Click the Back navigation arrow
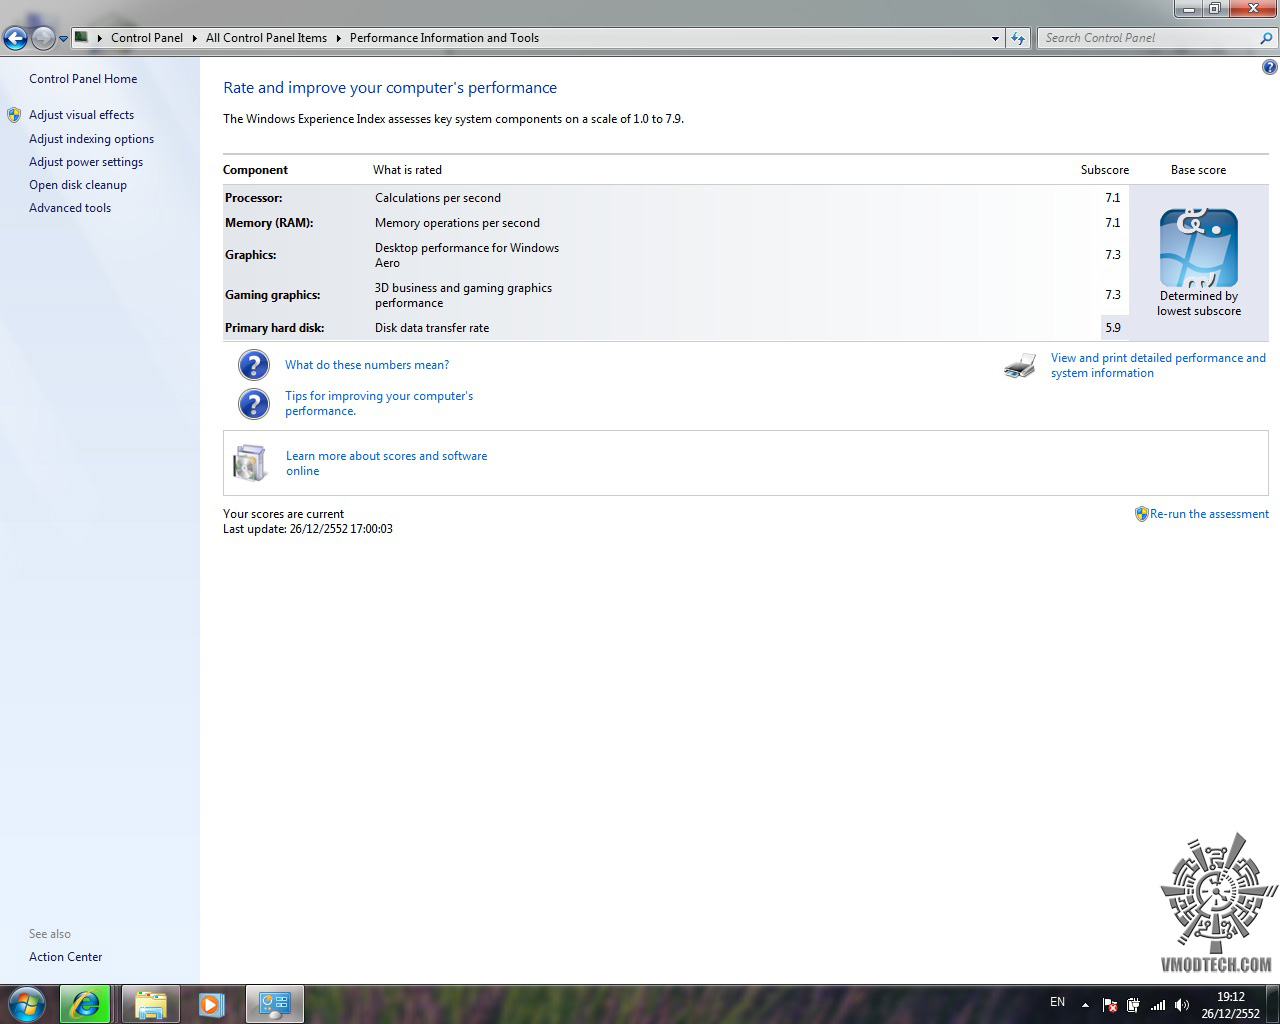This screenshot has width=1280, height=1024. (x=15, y=38)
